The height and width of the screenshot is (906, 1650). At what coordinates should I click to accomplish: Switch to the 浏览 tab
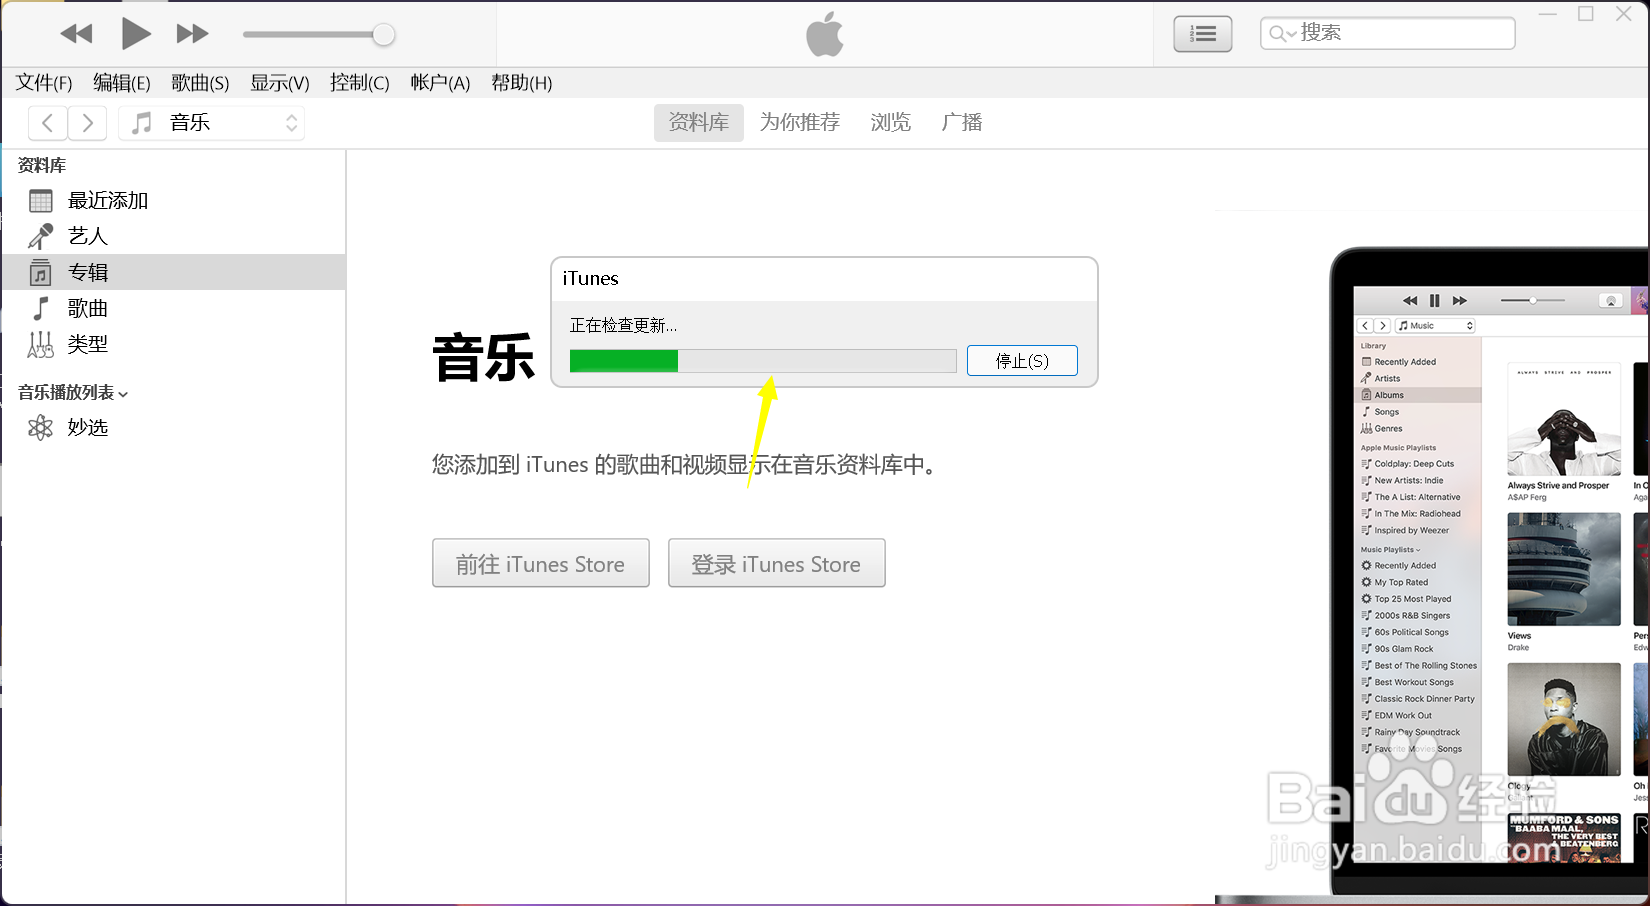(891, 123)
